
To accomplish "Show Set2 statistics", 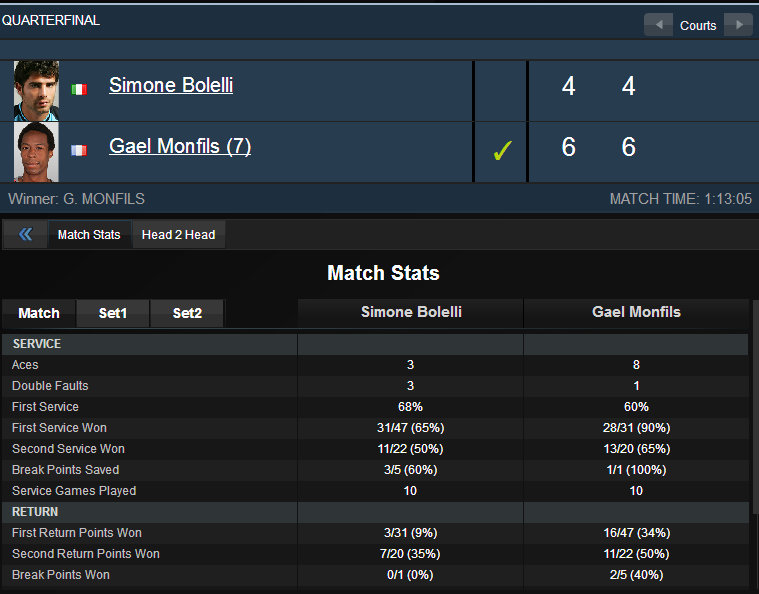I will pos(187,313).
